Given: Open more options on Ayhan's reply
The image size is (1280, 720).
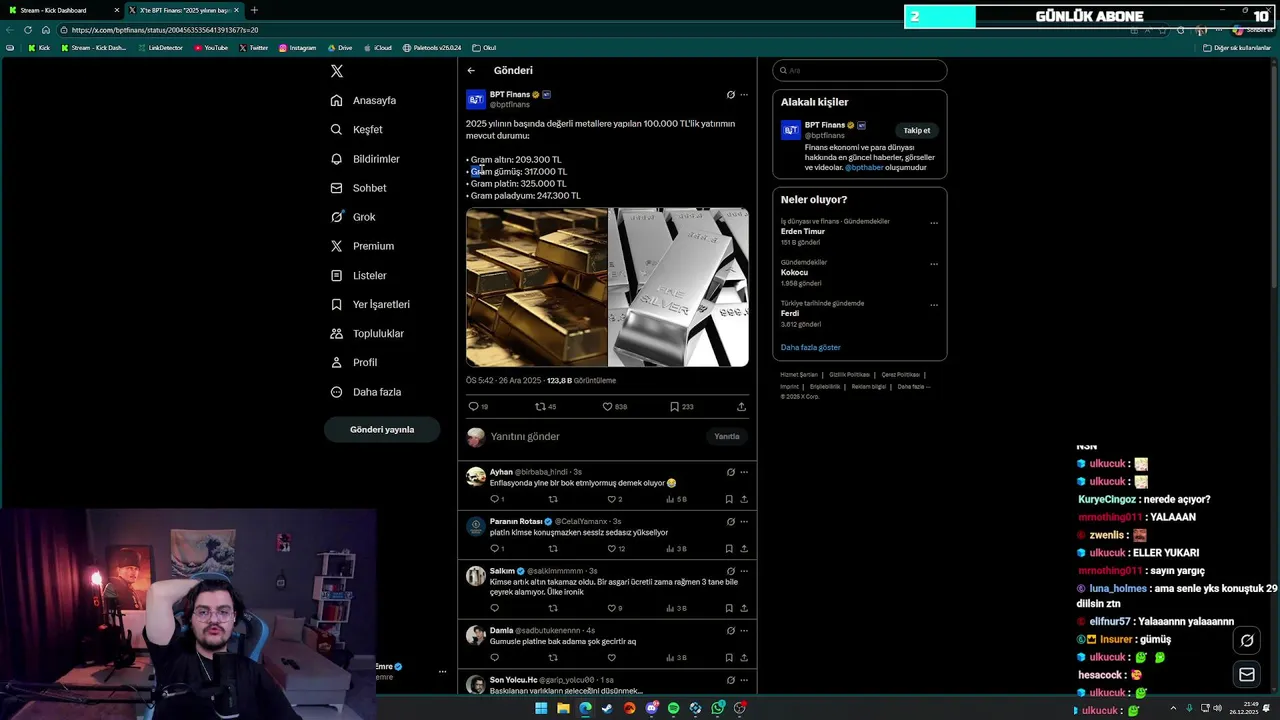Looking at the screenshot, I should click(x=744, y=472).
